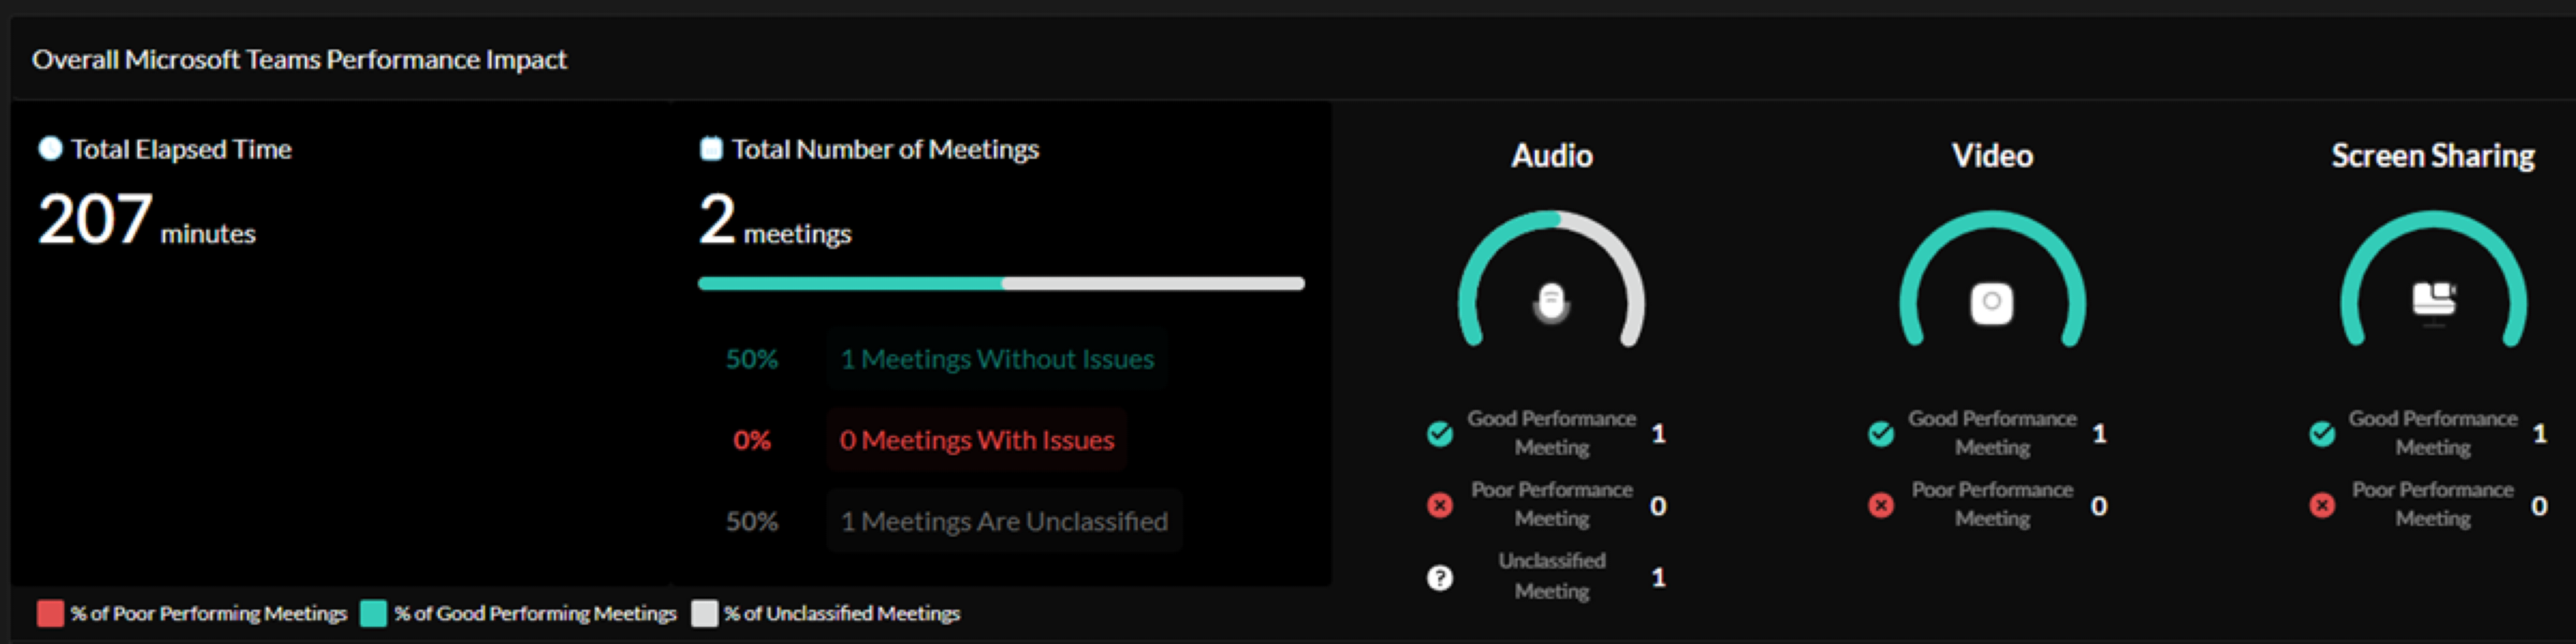
Task: Click the green check icon under Screen Sharing
Action: point(2322,433)
